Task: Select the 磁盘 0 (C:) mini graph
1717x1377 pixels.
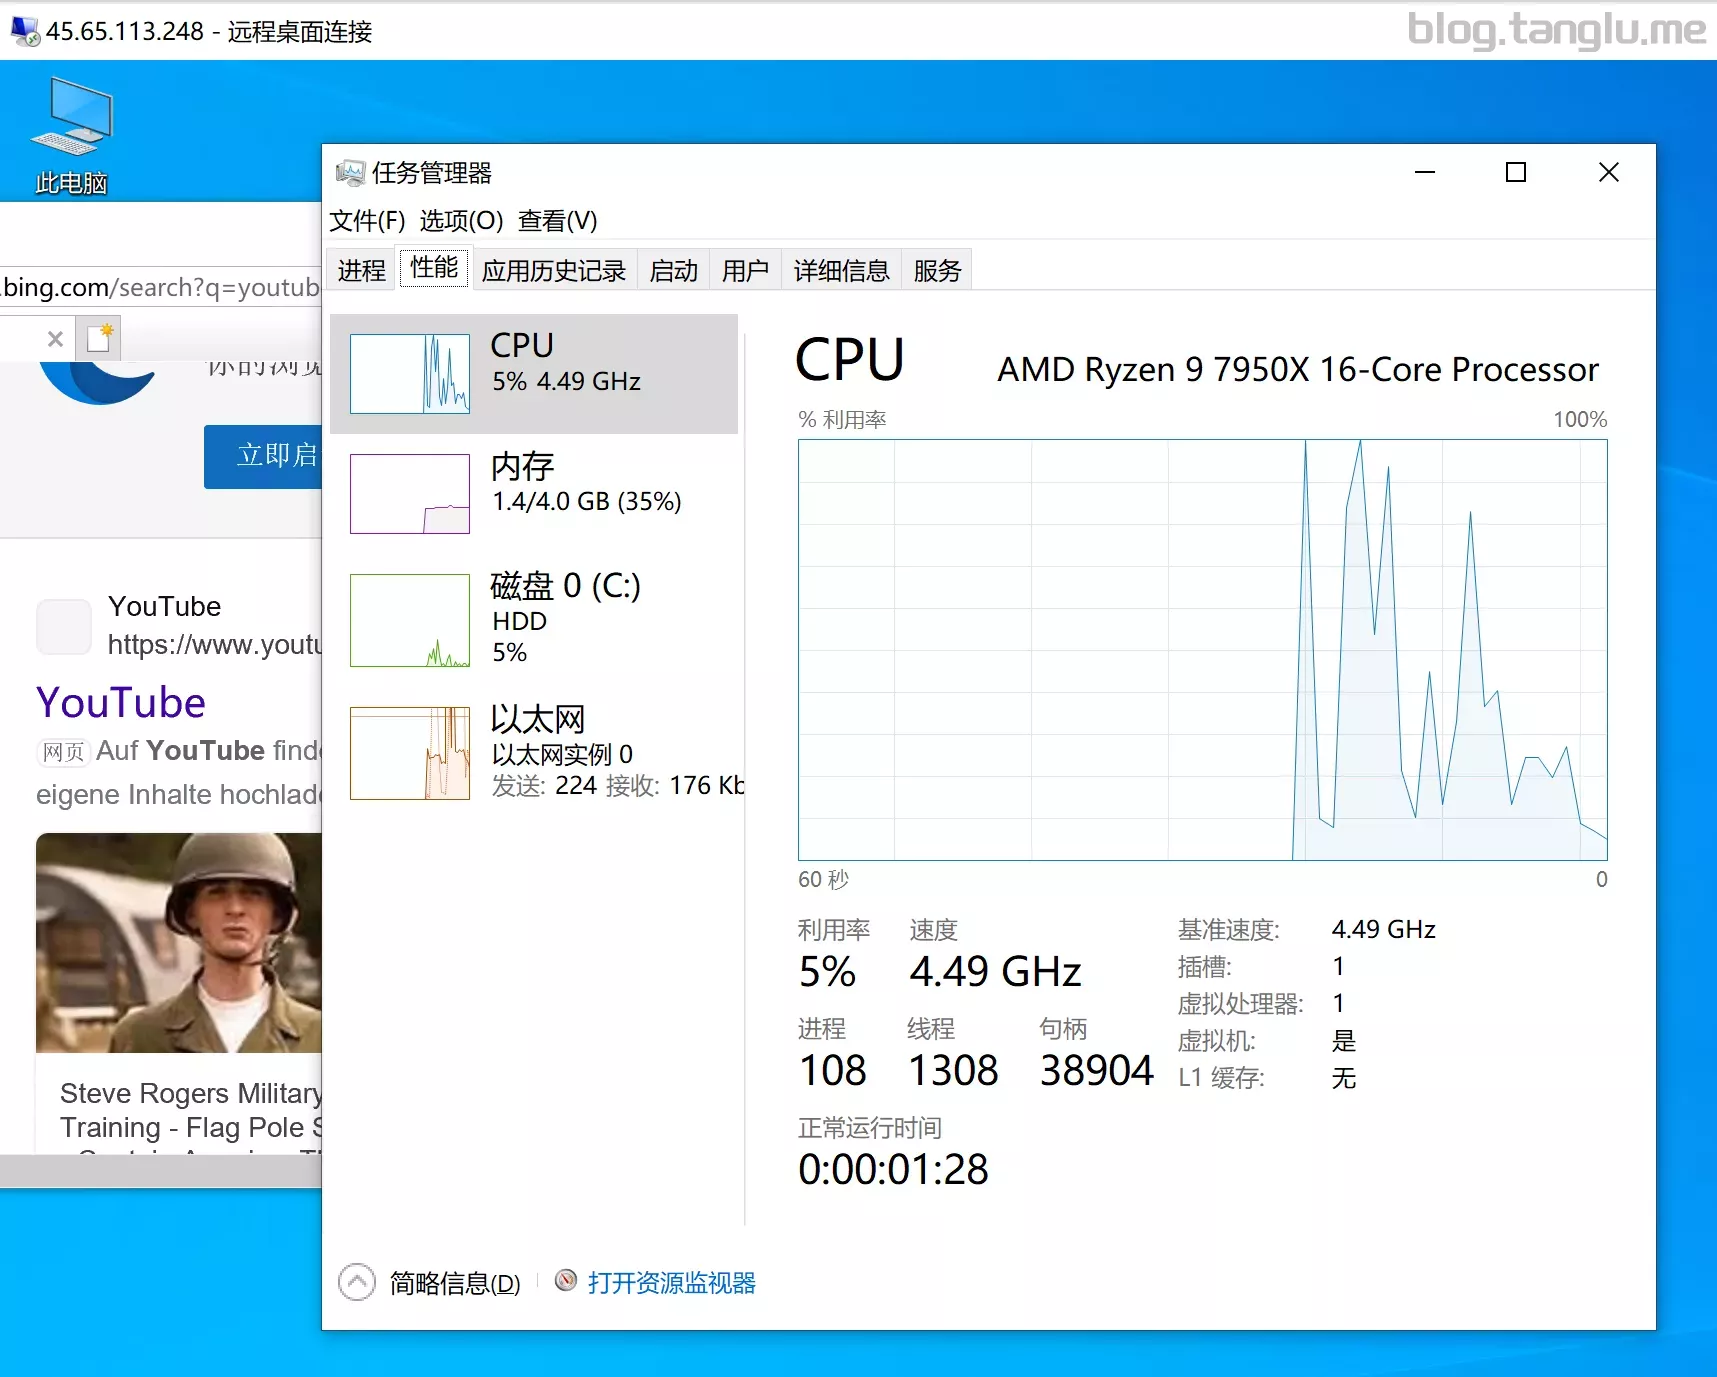Action: pos(410,620)
